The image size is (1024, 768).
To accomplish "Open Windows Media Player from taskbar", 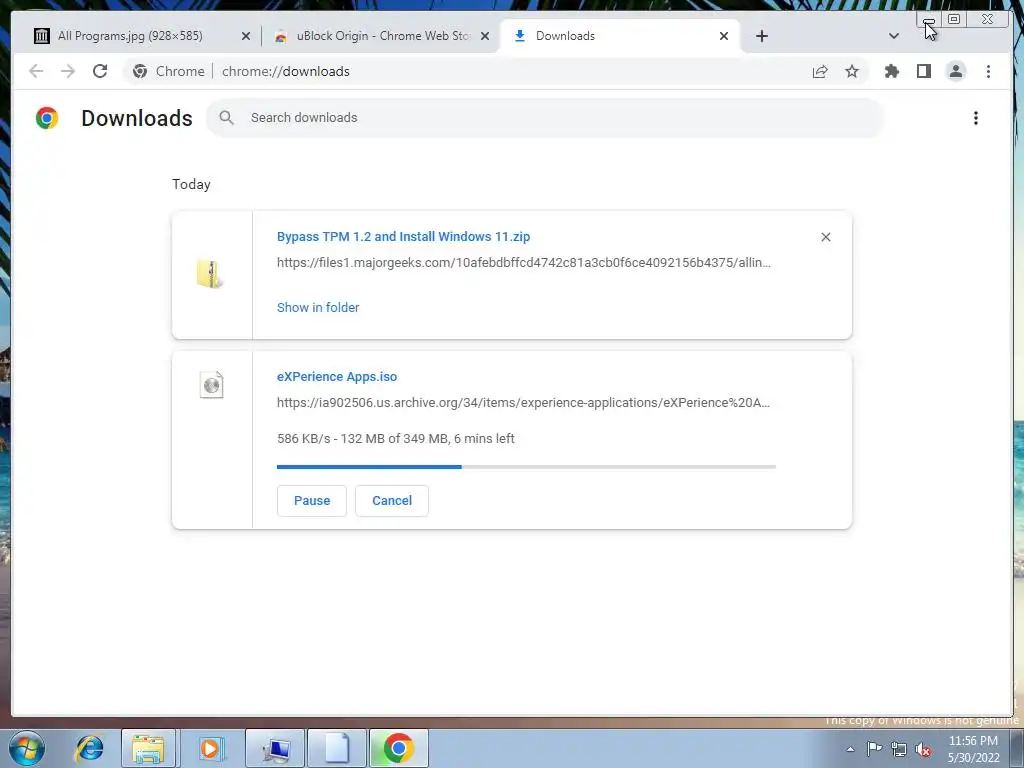I will (212, 748).
